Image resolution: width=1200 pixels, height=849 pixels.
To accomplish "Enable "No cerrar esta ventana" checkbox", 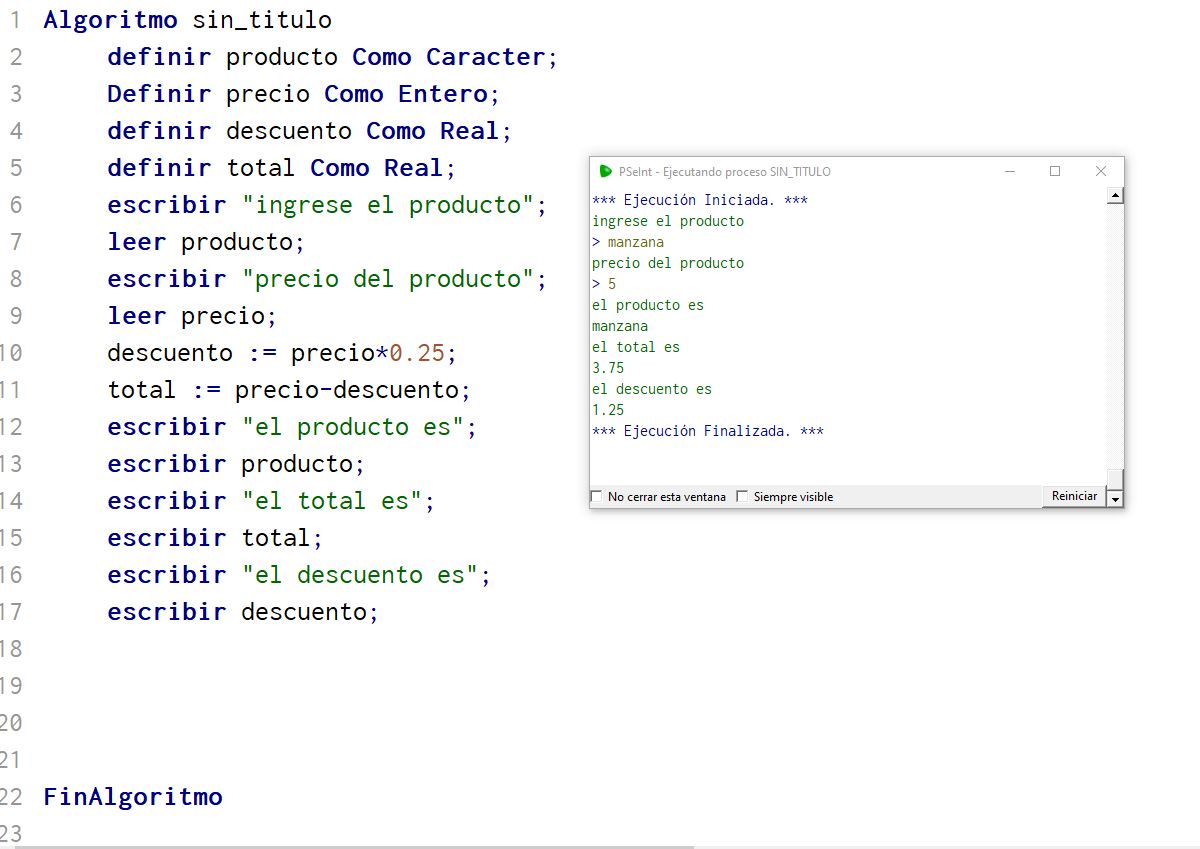I will pos(597,497).
